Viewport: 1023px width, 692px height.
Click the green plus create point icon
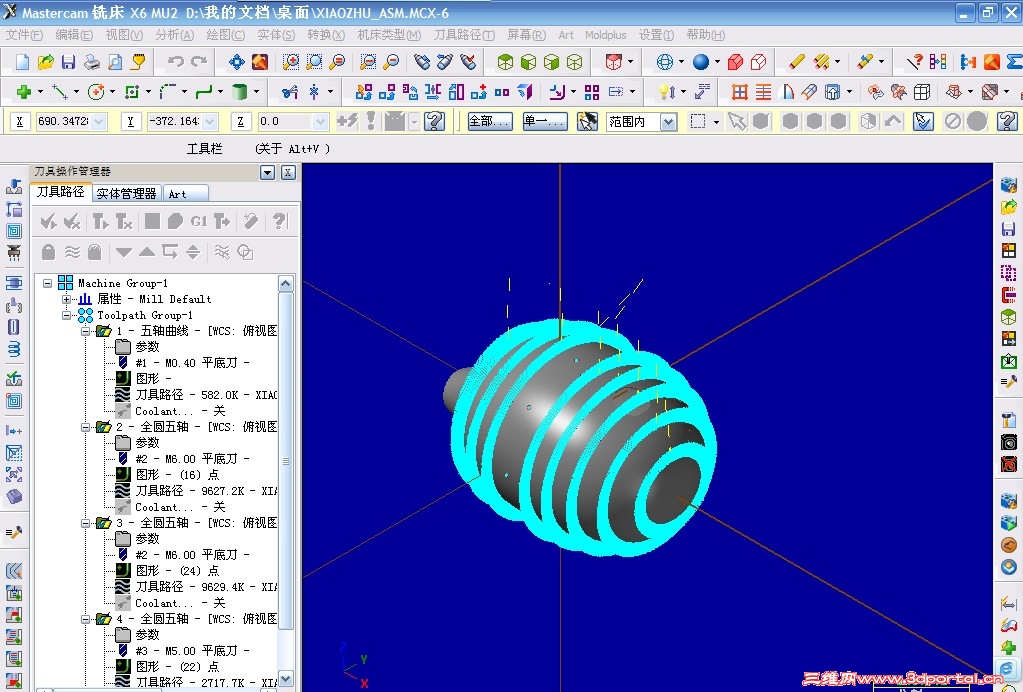[24, 92]
